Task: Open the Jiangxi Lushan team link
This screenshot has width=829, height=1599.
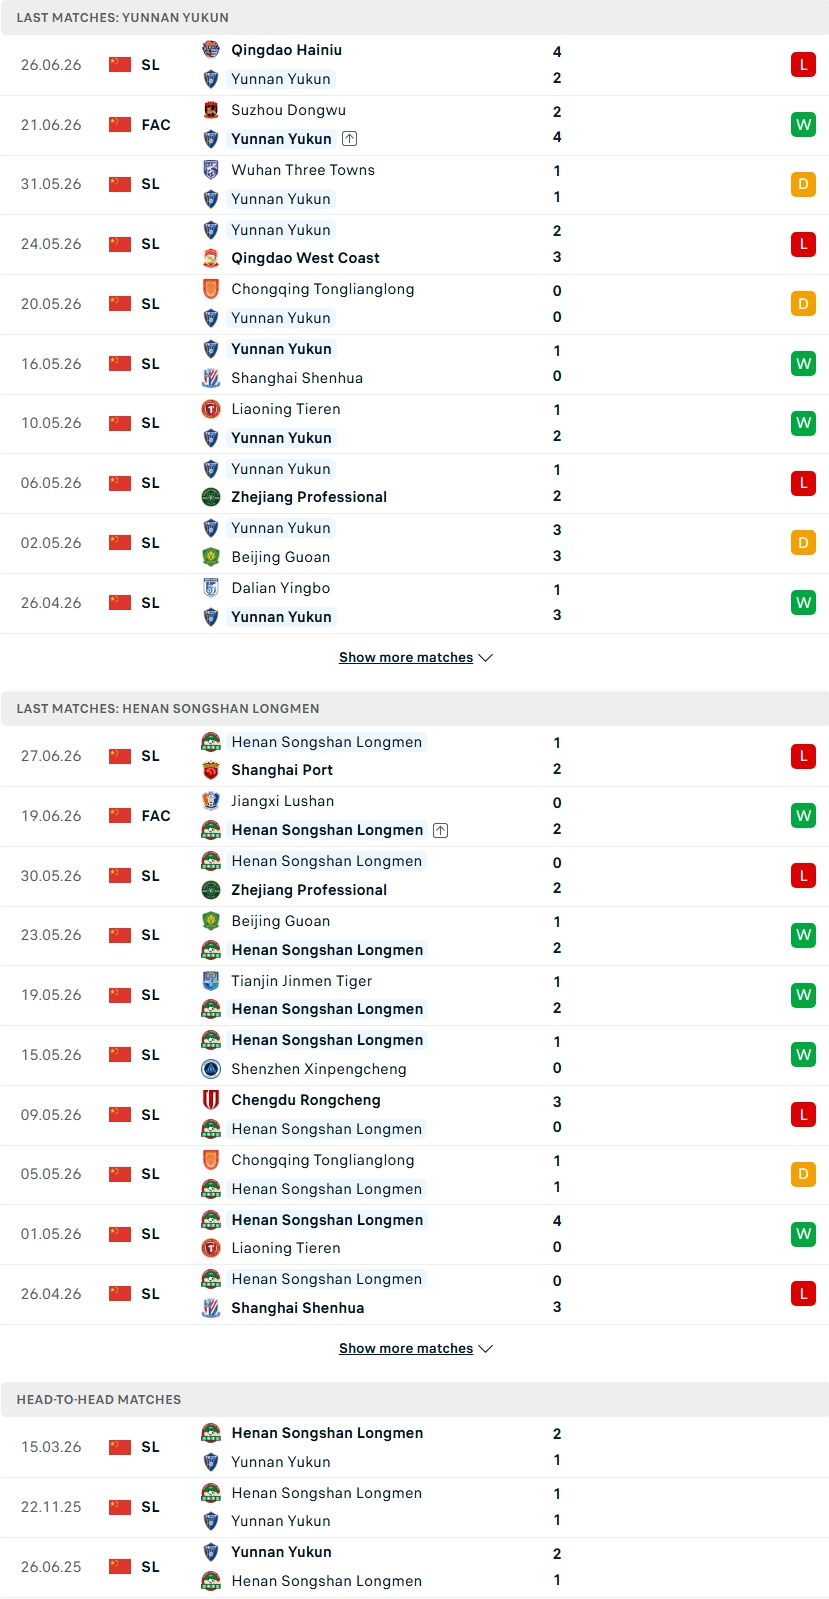Action: 282,801
